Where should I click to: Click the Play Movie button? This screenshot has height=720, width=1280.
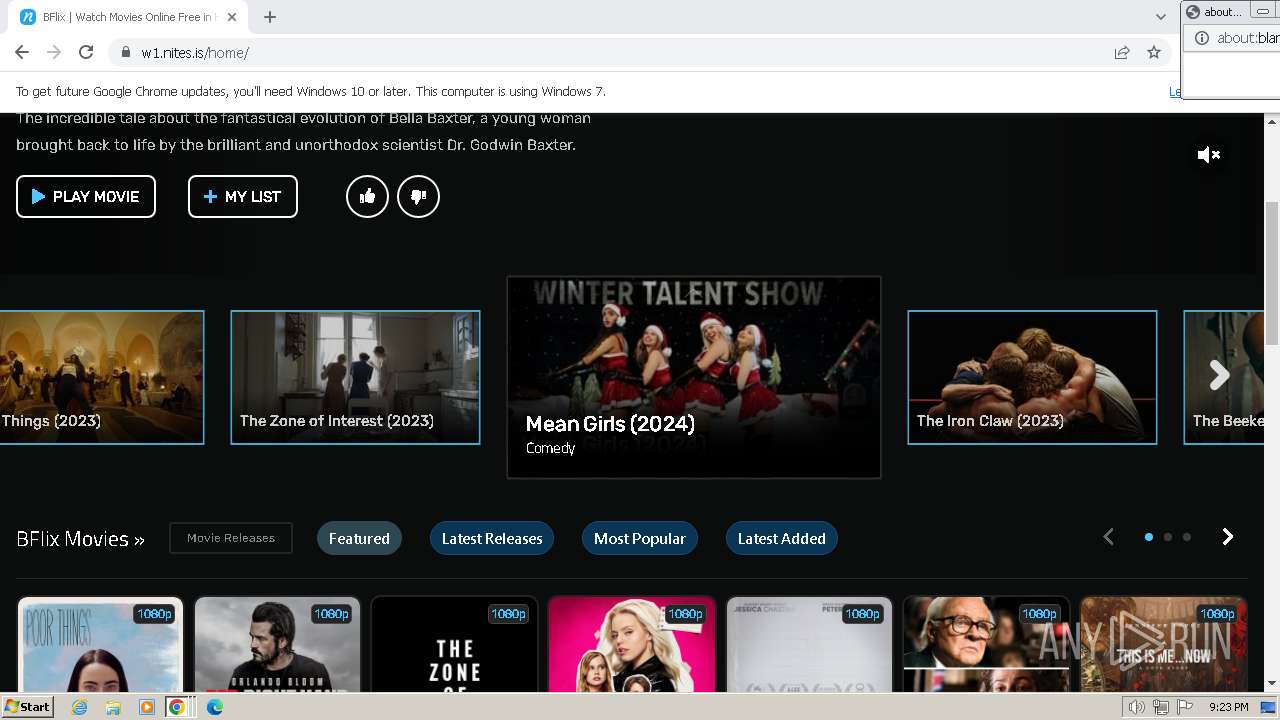[x=86, y=196]
